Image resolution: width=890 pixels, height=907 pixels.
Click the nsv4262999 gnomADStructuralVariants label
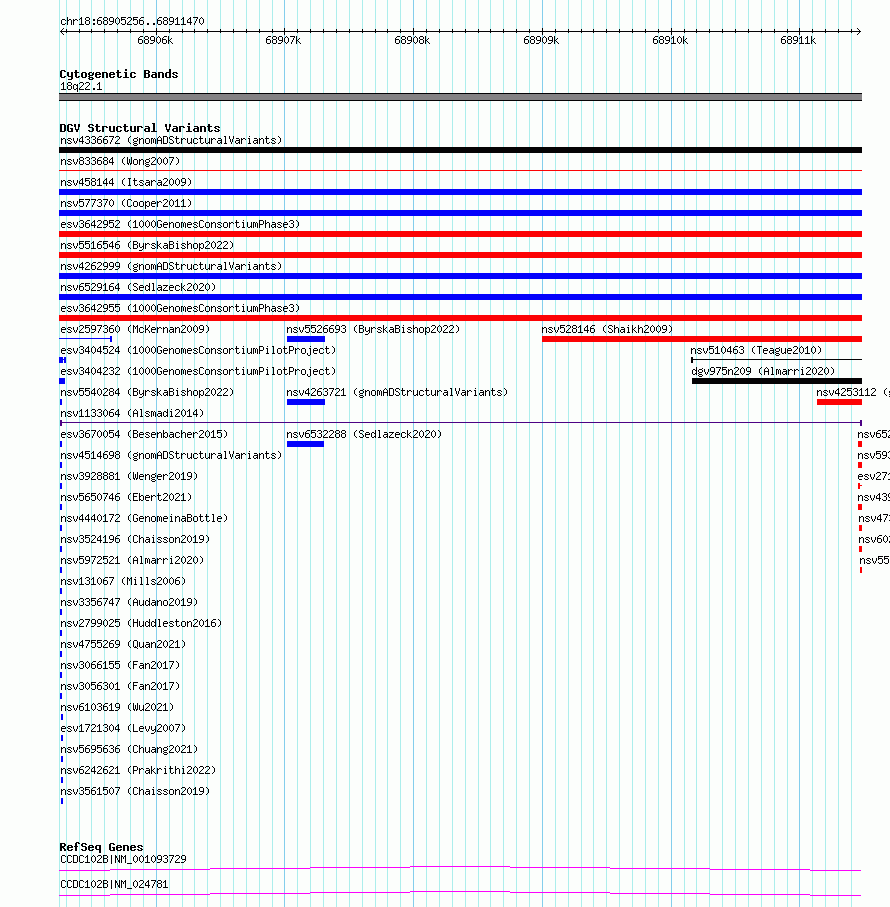click(171, 266)
